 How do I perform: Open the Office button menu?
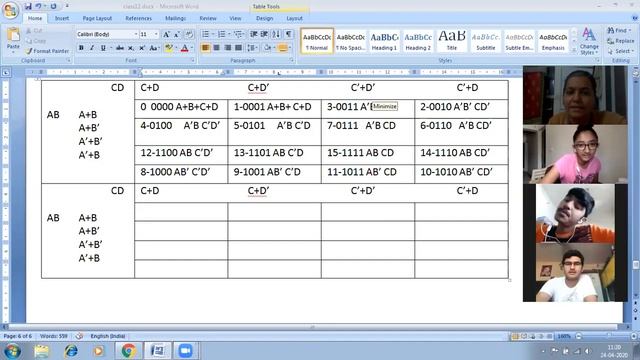coord(10,10)
